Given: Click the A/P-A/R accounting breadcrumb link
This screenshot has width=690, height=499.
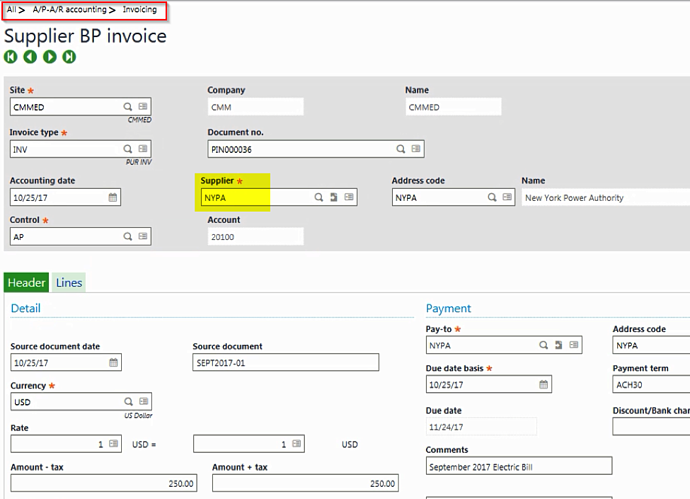Looking at the screenshot, I should tap(70, 9).
